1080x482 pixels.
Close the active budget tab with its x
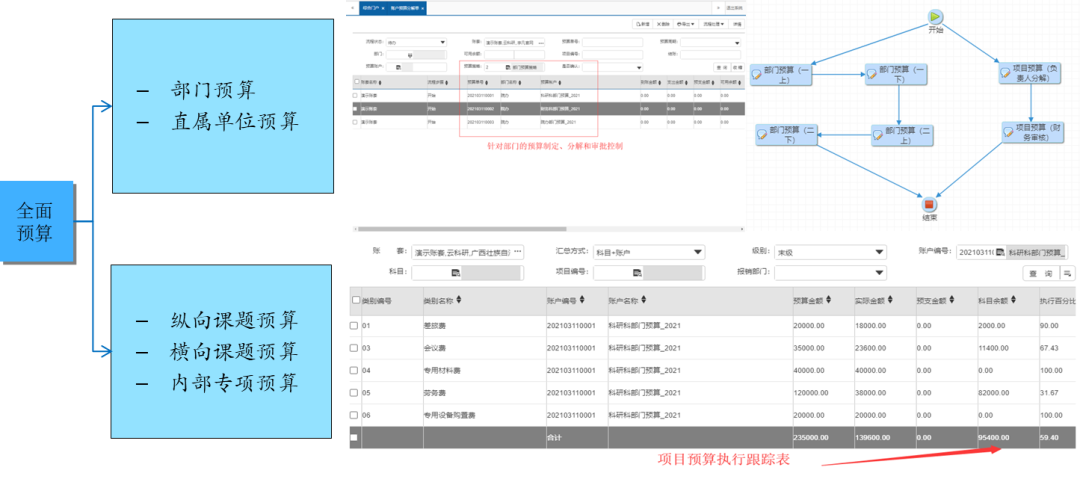tap(422, 8)
